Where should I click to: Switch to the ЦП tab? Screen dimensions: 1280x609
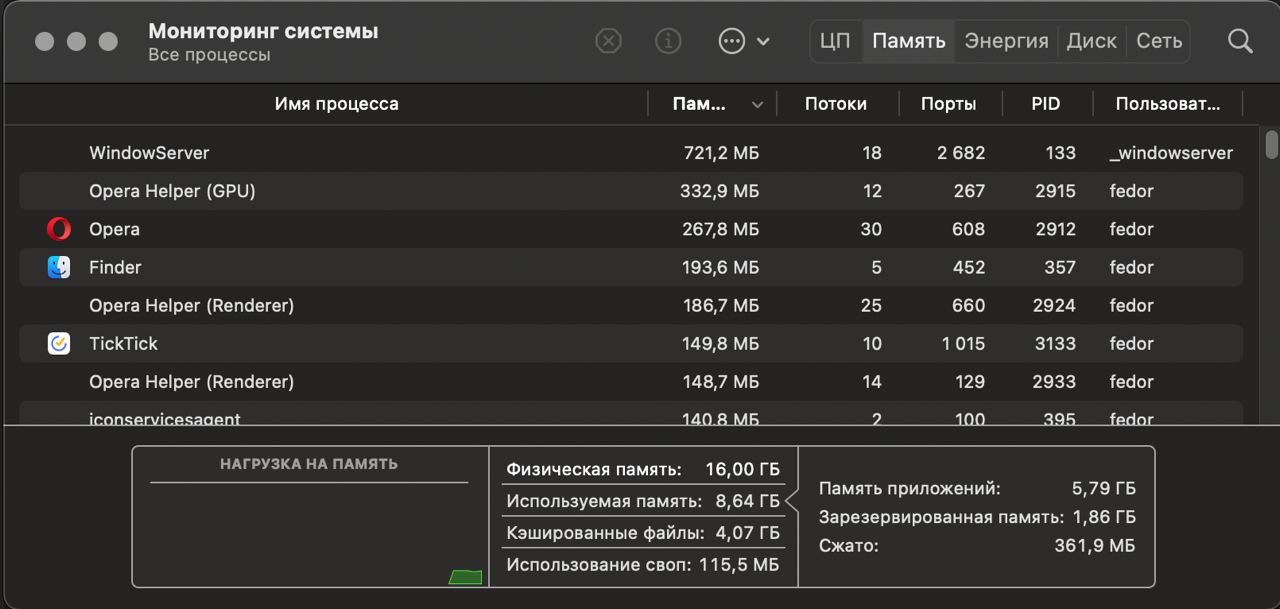[835, 41]
